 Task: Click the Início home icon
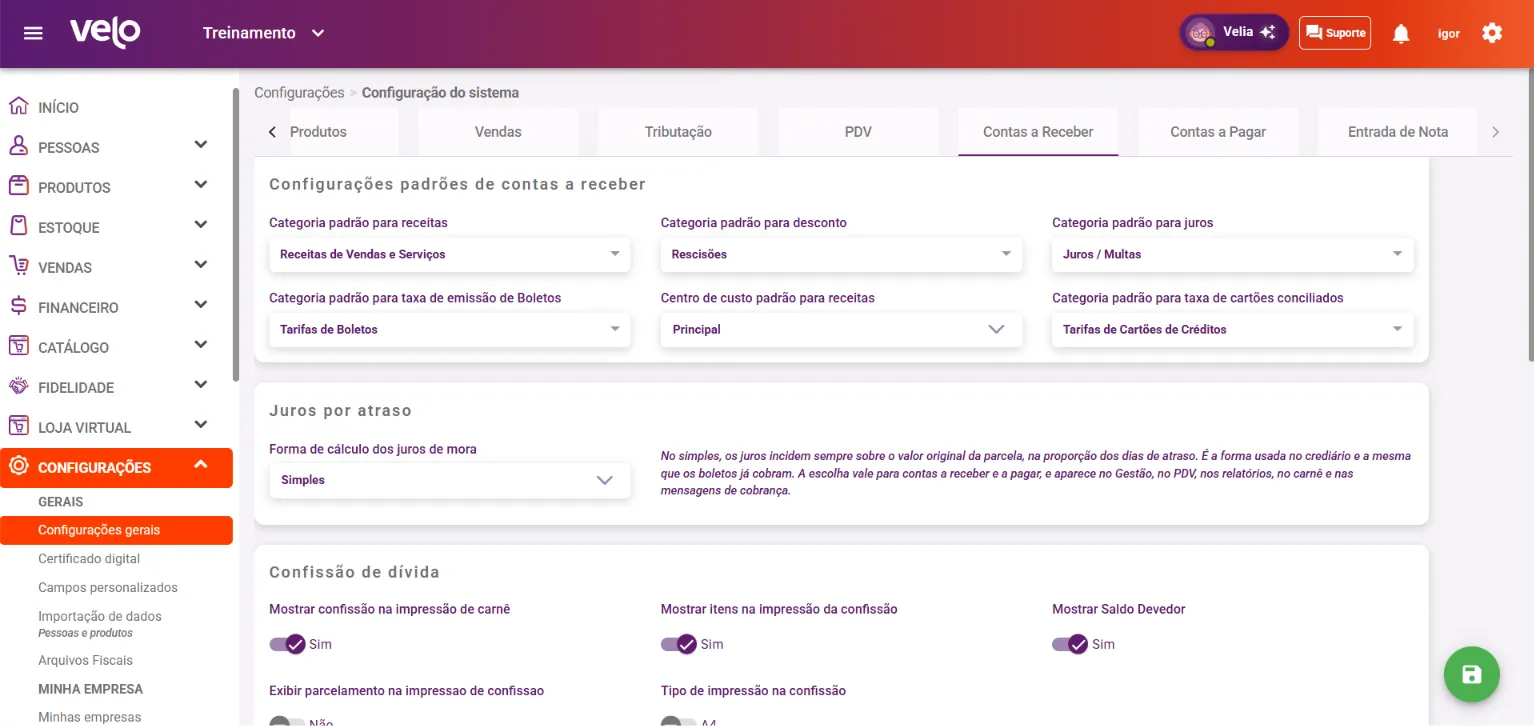tap(18, 106)
